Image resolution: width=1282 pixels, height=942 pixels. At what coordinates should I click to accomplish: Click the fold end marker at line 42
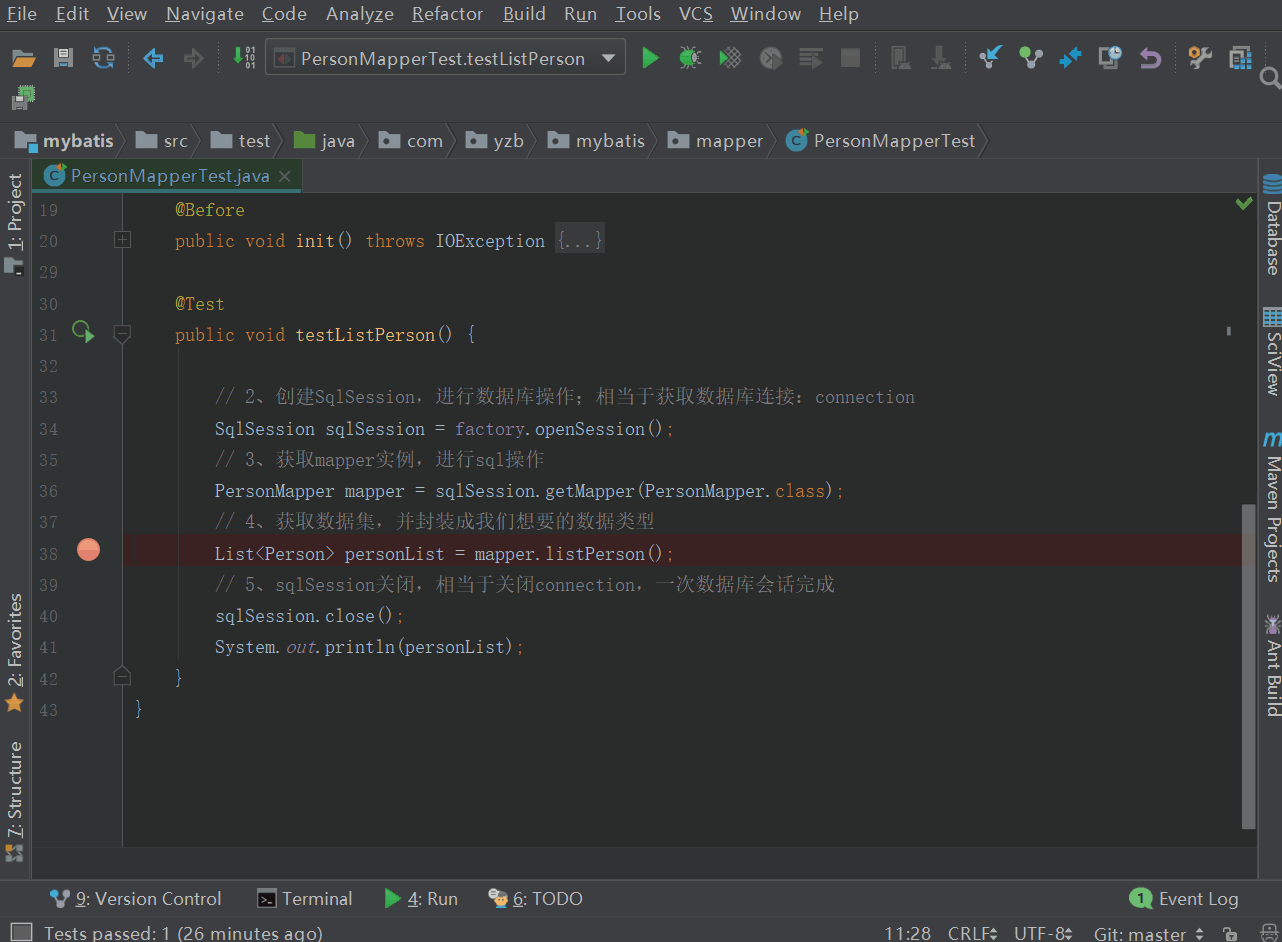[123, 676]
